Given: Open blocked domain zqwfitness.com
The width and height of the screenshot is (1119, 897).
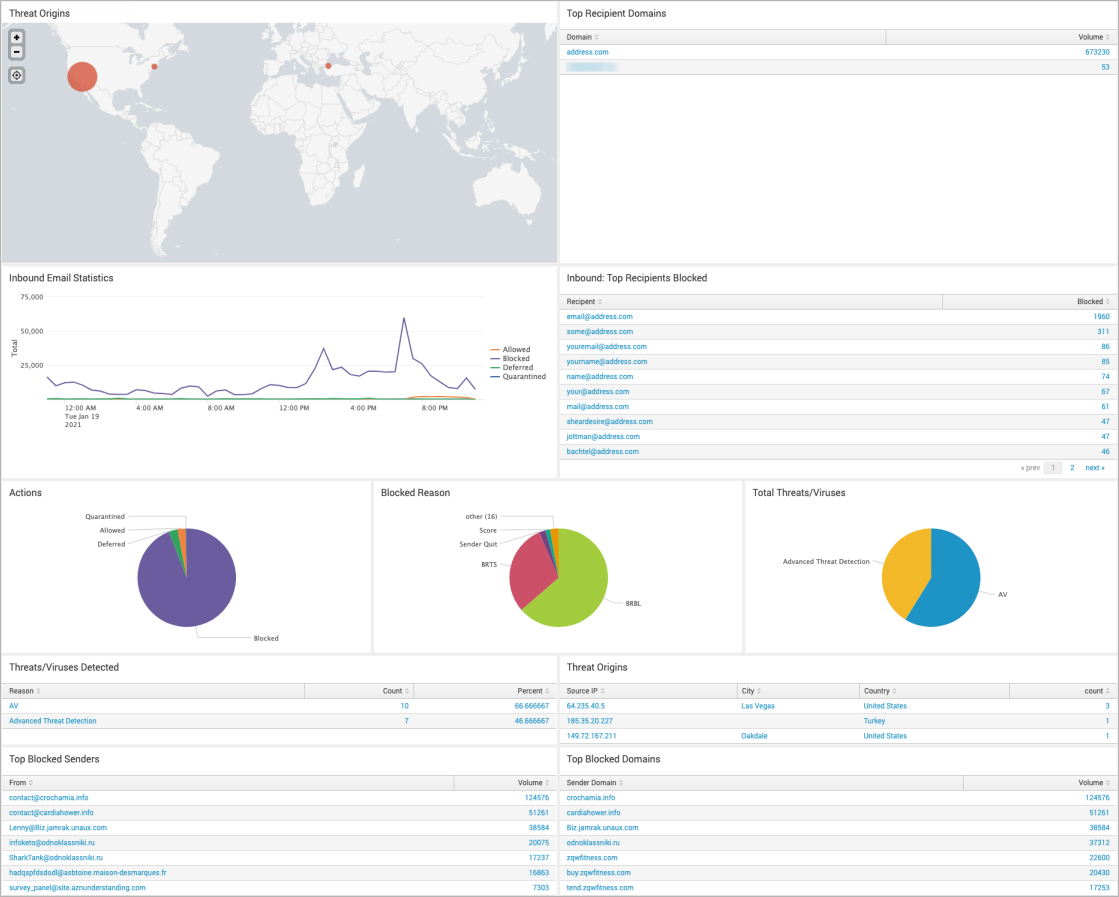Looking at the screenshot, I should (x=592, y=858).
